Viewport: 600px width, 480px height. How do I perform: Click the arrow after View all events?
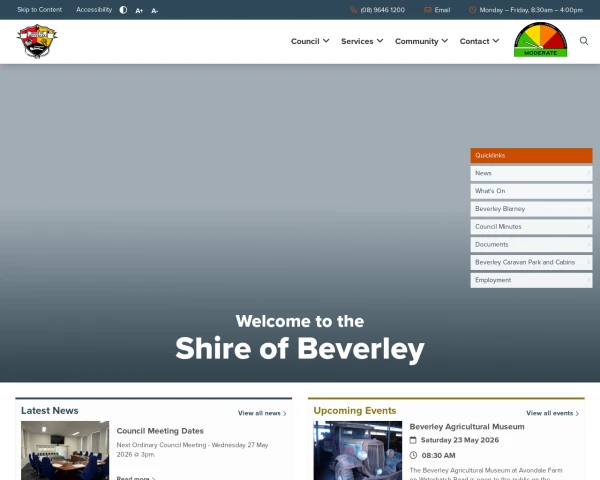(x=577, y=413)
